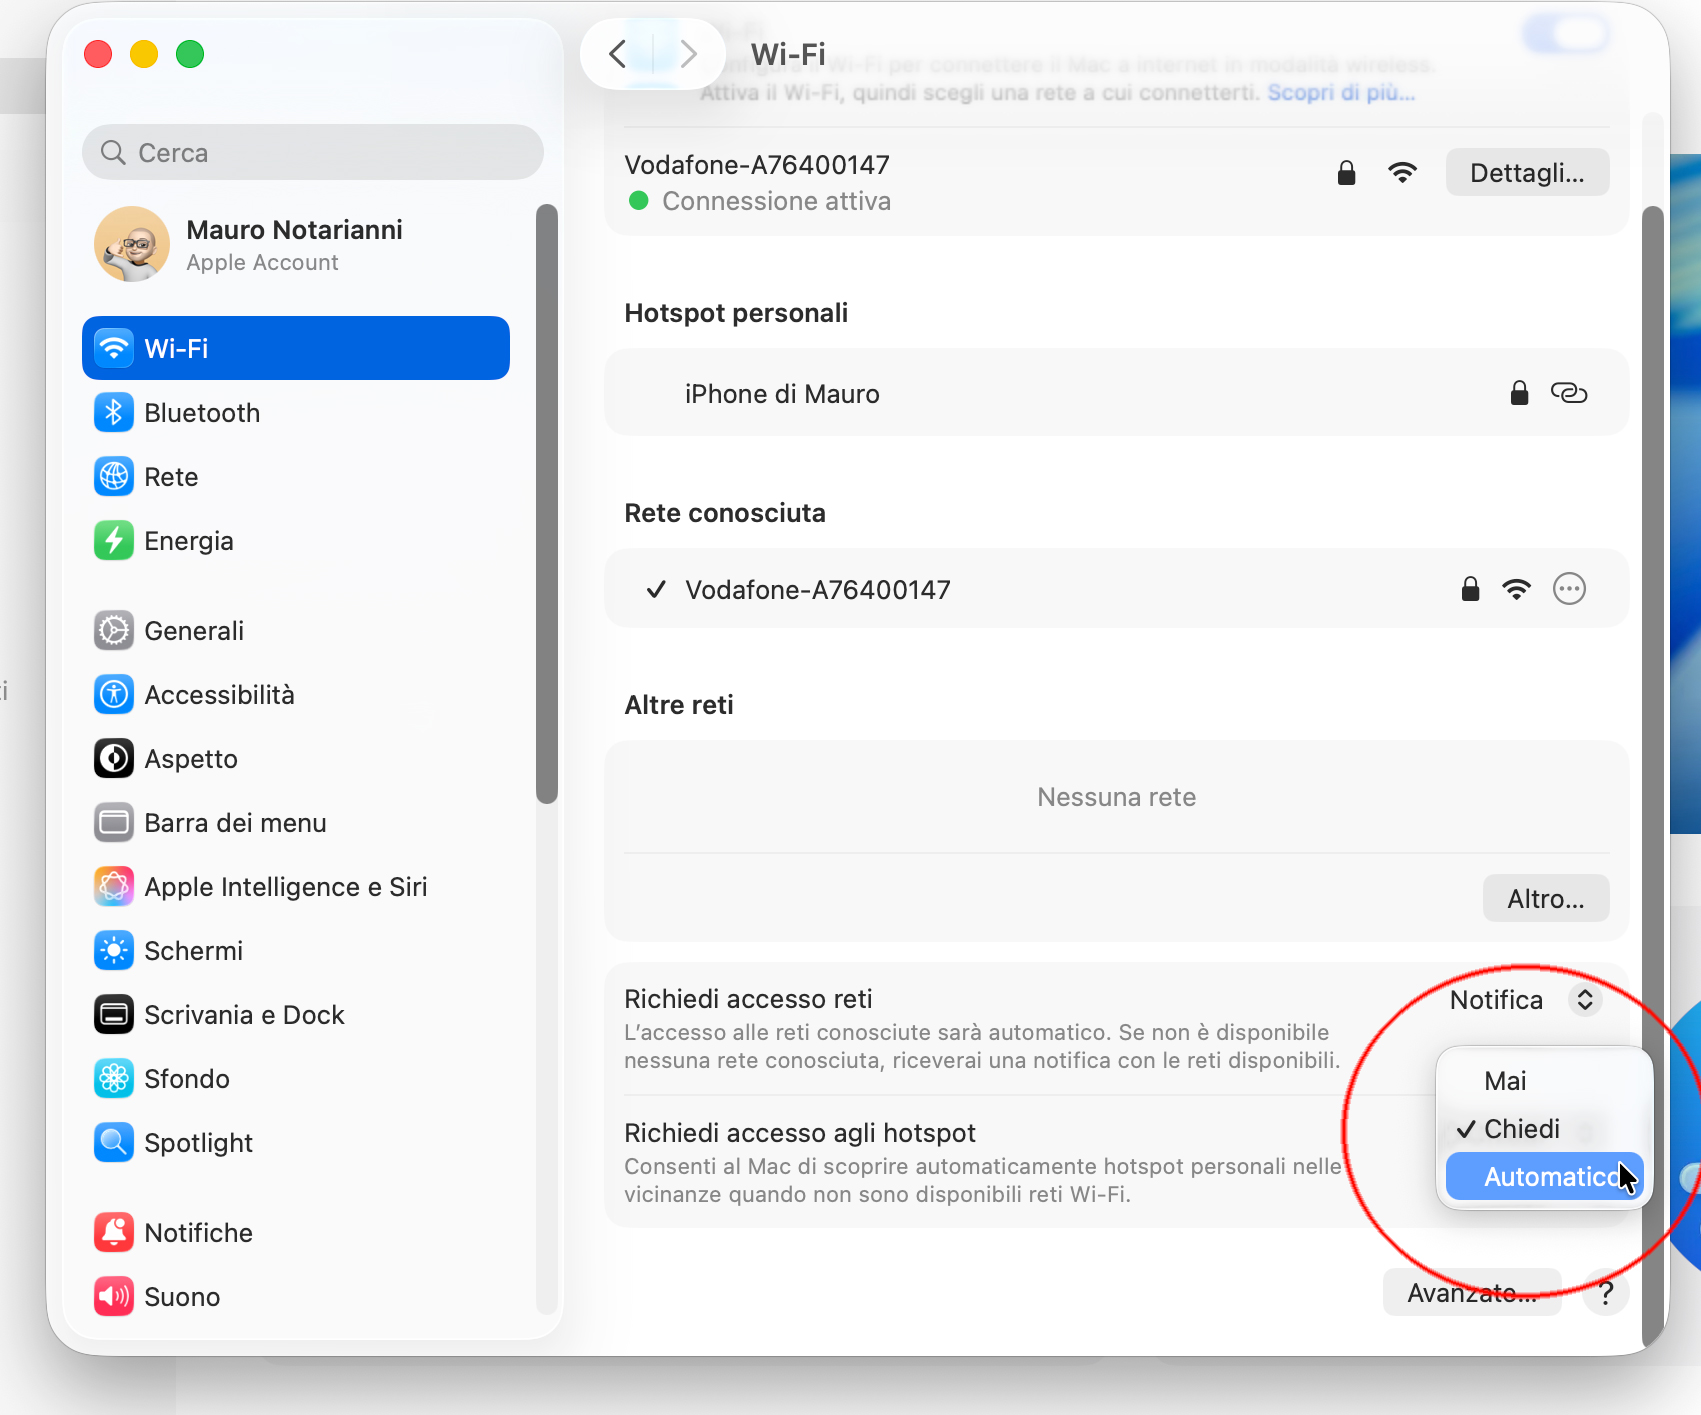
Task: Open Dettagli for the connected network
Action: pos(1527,173)
